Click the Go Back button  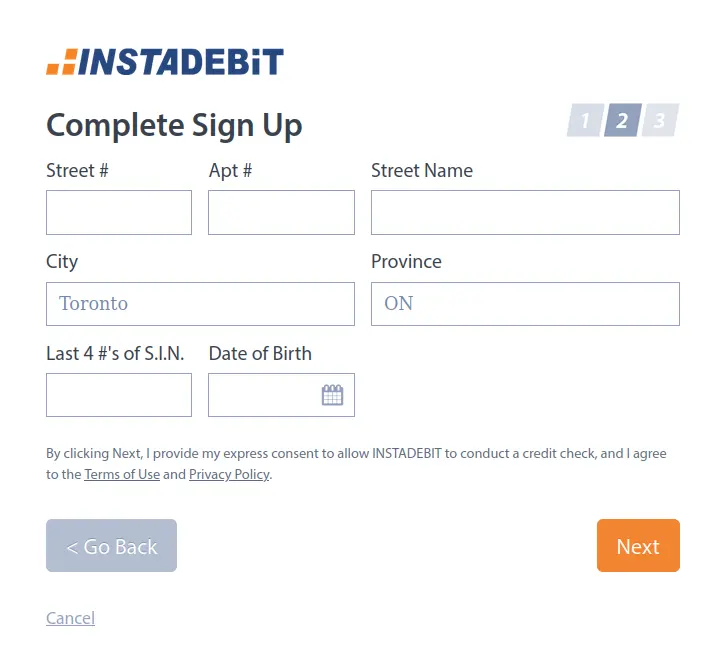[111, 545]
